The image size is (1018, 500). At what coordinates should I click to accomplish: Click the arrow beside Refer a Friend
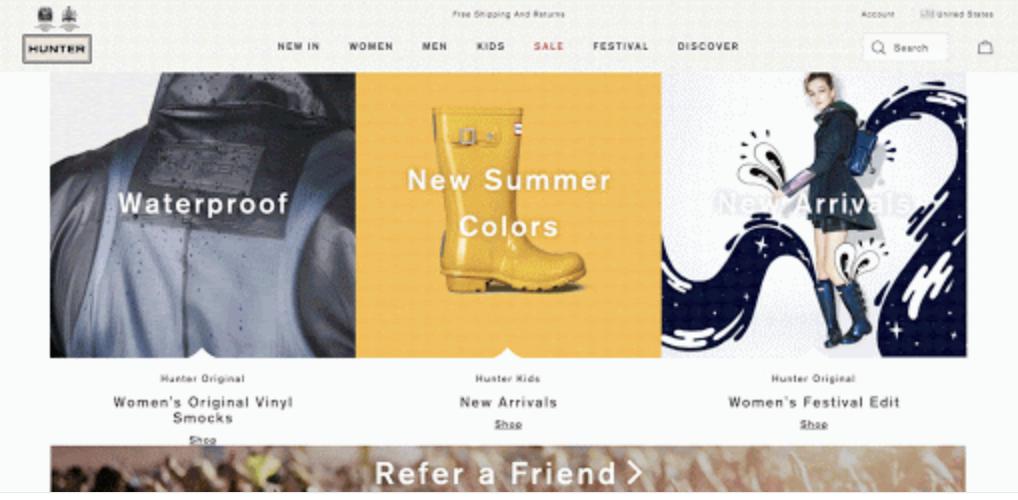(634, 472)
